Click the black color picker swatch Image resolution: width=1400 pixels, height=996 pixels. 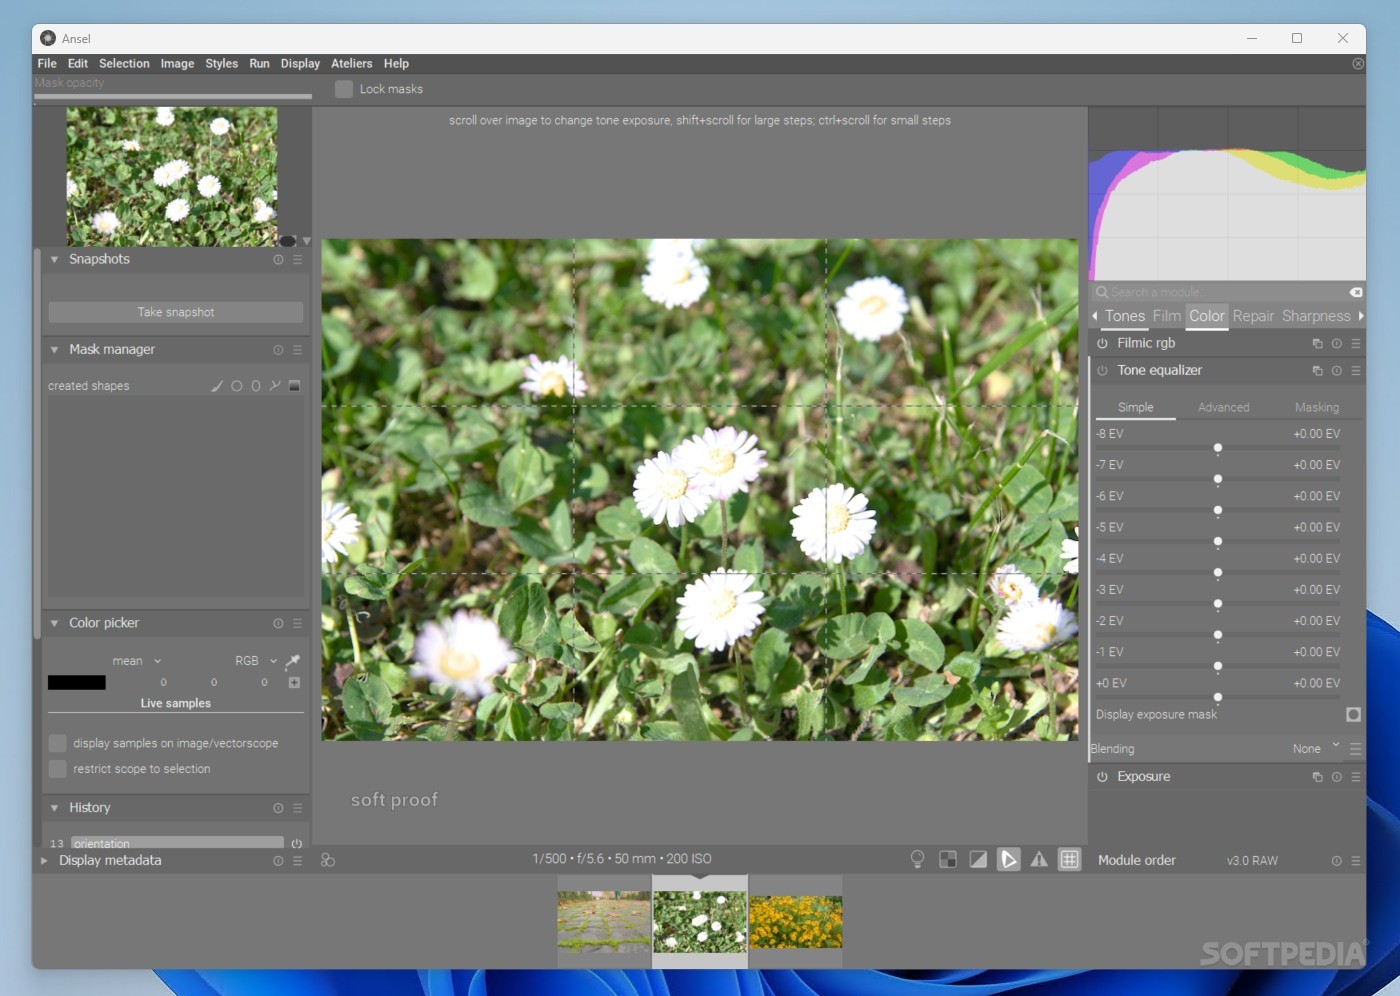pos(77,682)
